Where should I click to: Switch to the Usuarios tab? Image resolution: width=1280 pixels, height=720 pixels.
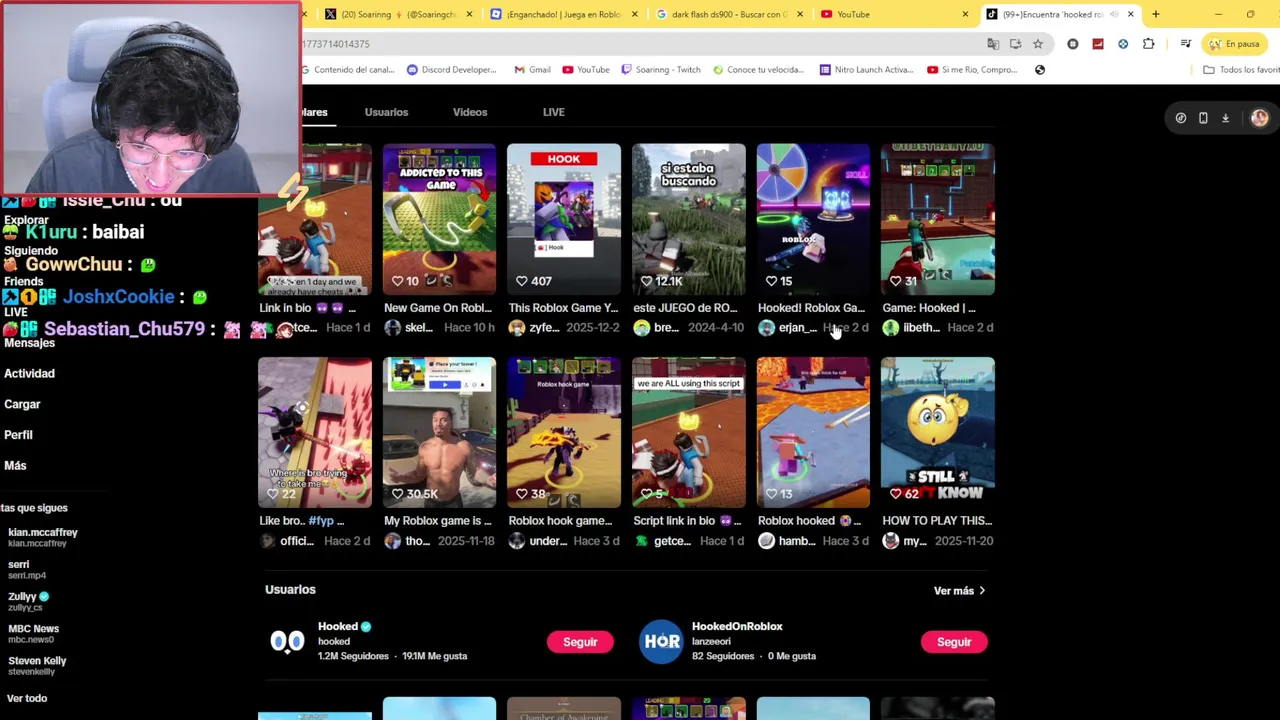point(386,112)
